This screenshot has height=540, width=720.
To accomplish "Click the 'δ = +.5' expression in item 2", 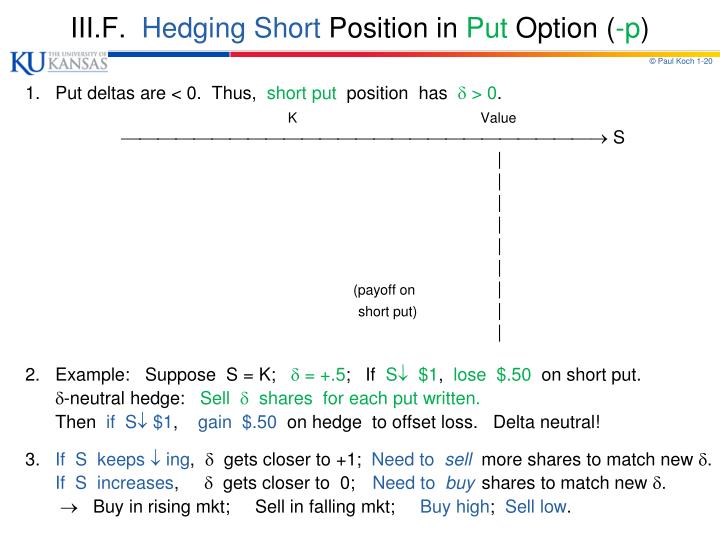I will coord(318,375).
